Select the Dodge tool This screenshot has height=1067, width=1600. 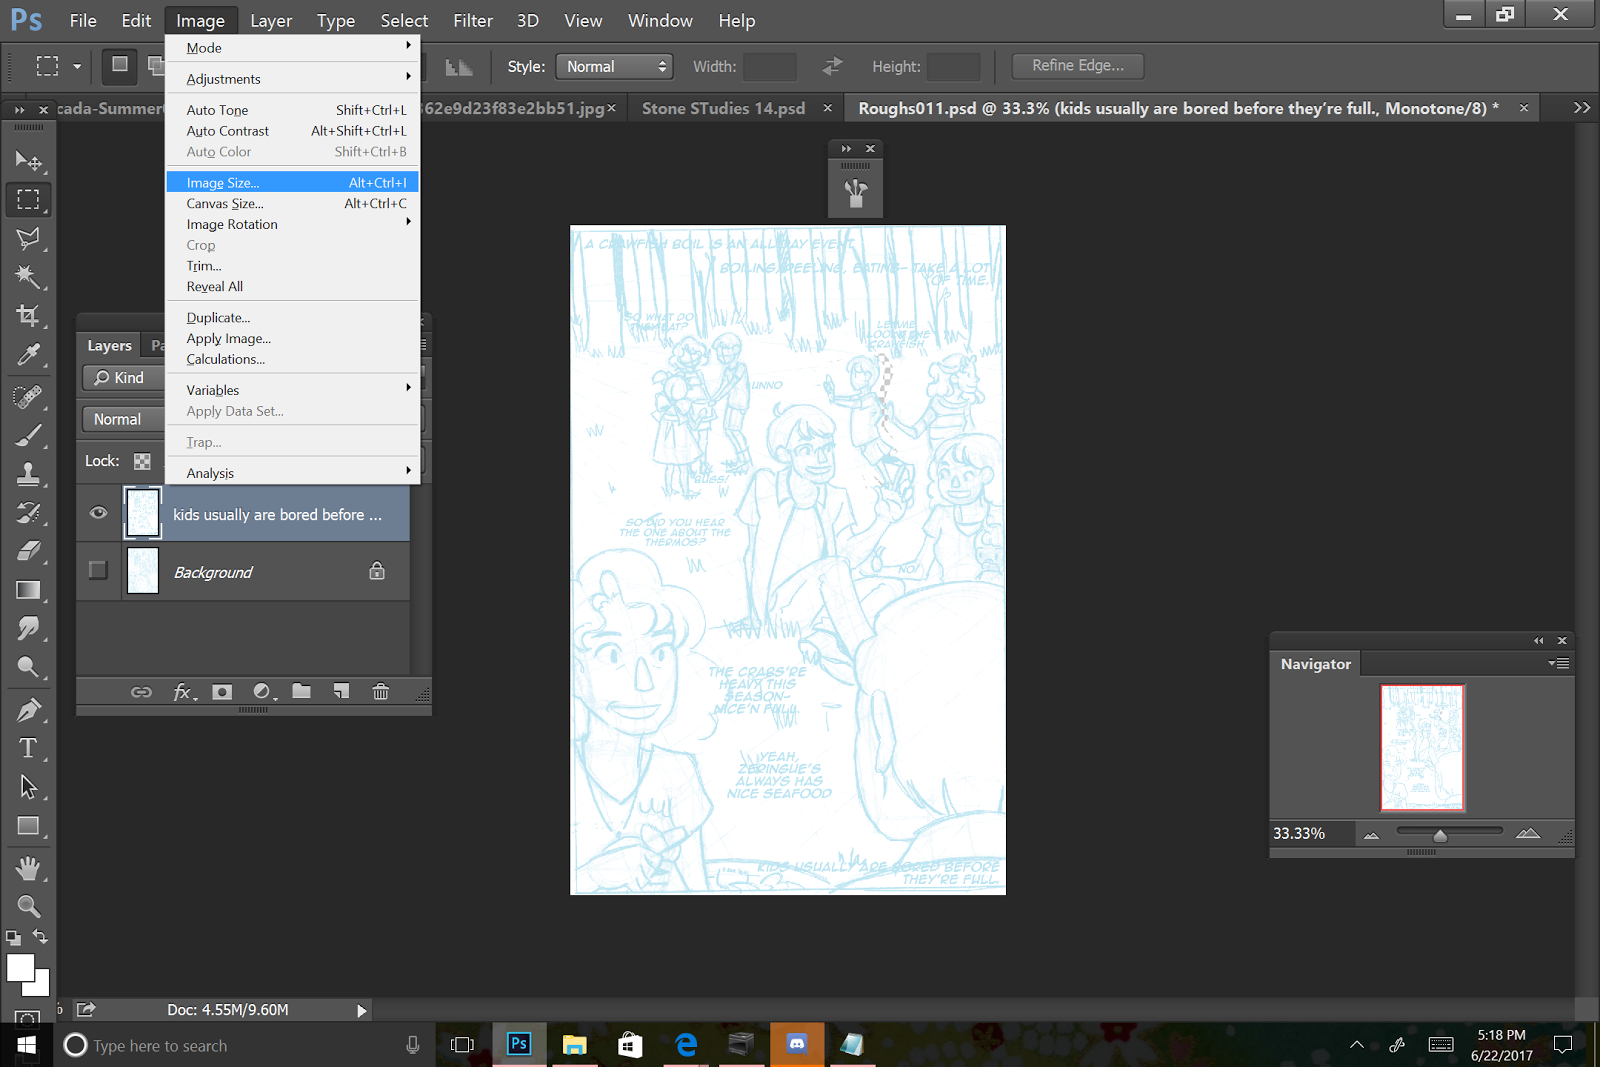(28, 667)
